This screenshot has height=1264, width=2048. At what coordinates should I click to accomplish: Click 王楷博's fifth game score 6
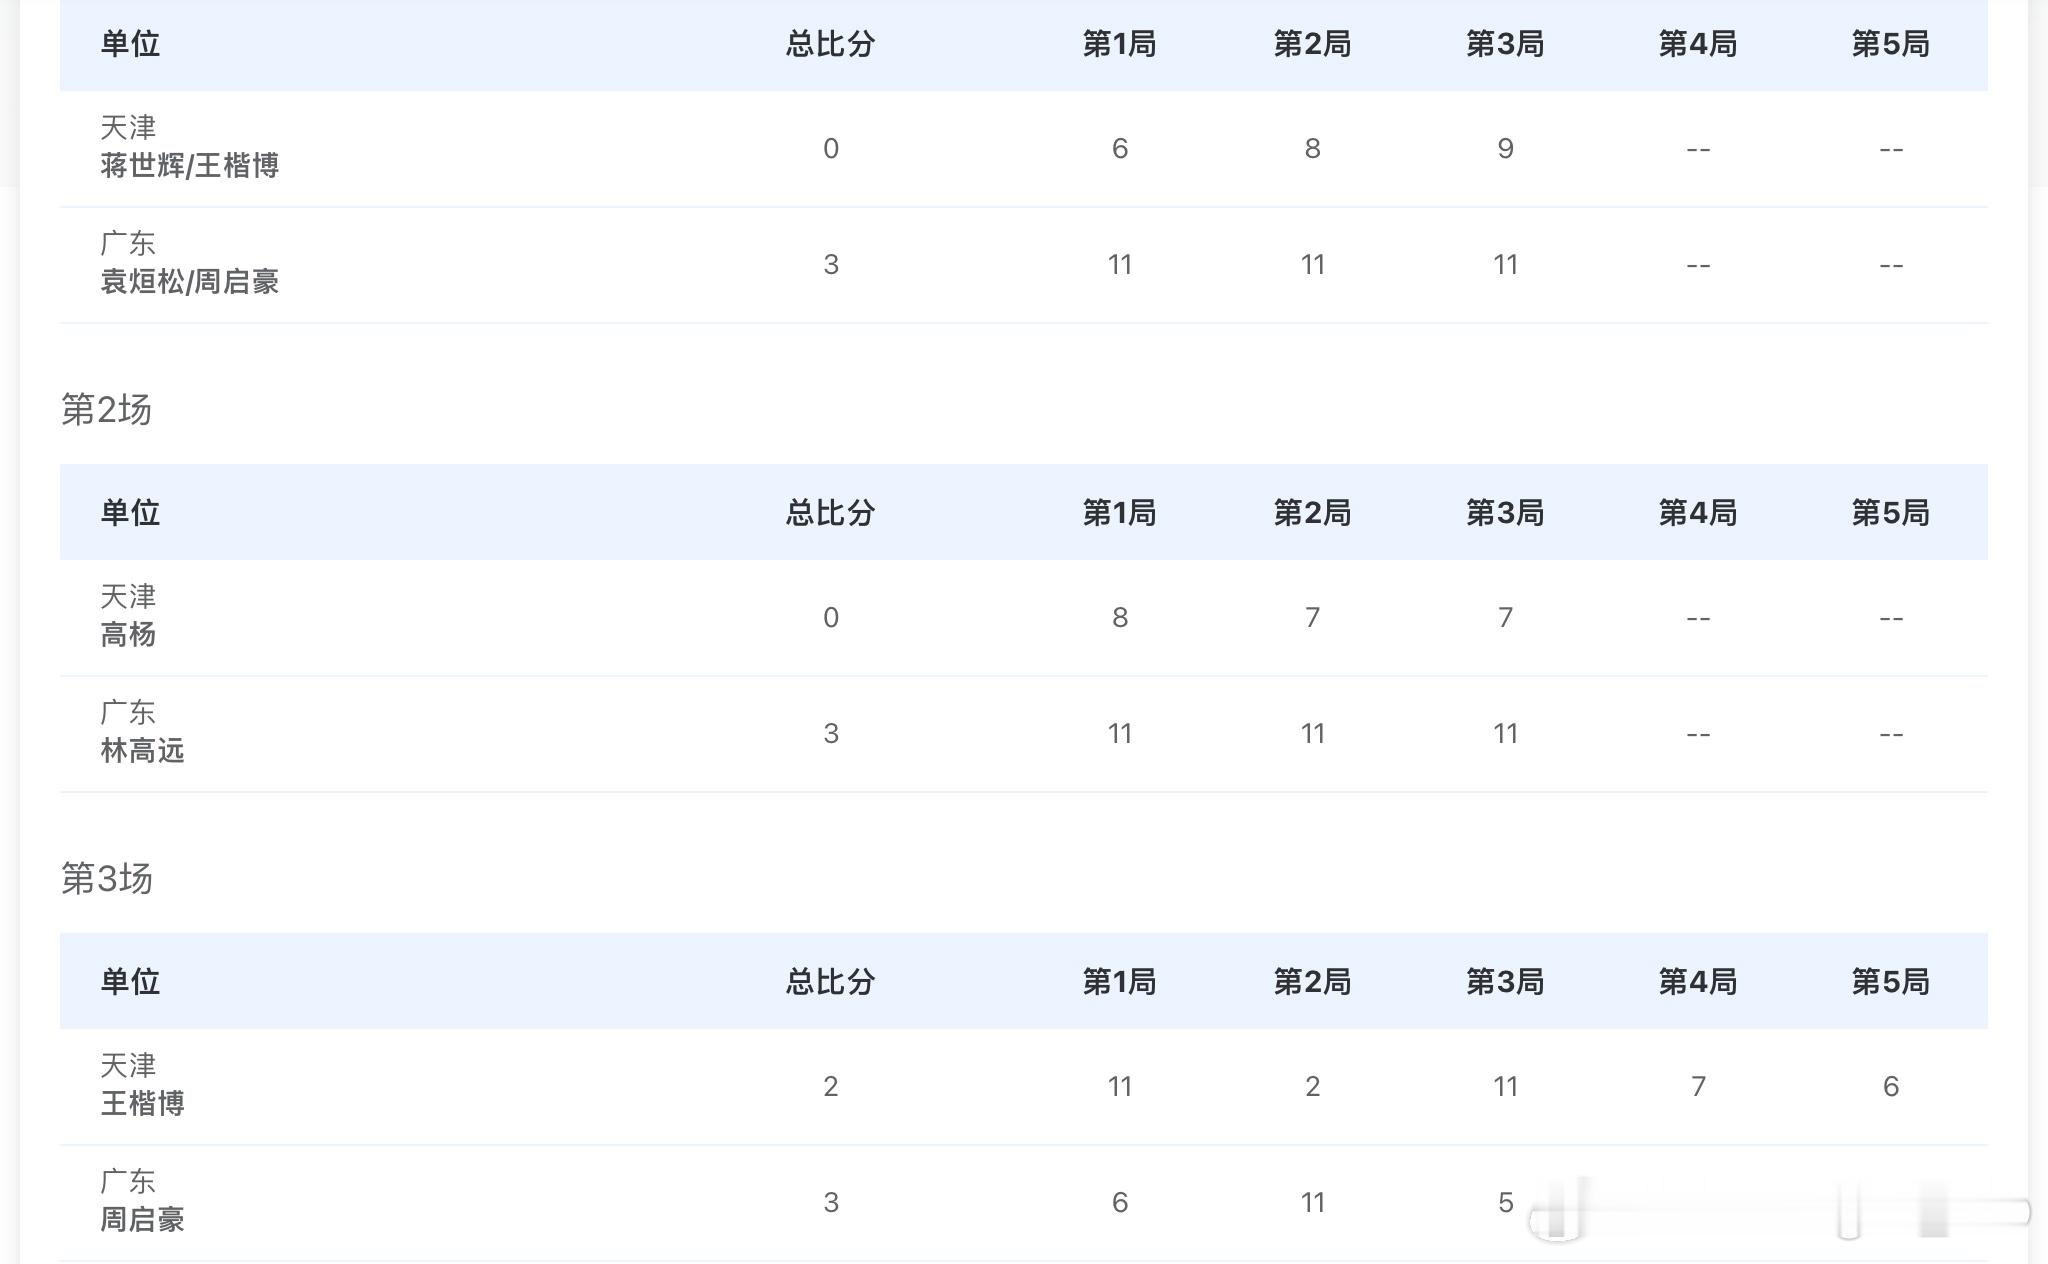[1890, 1087]
